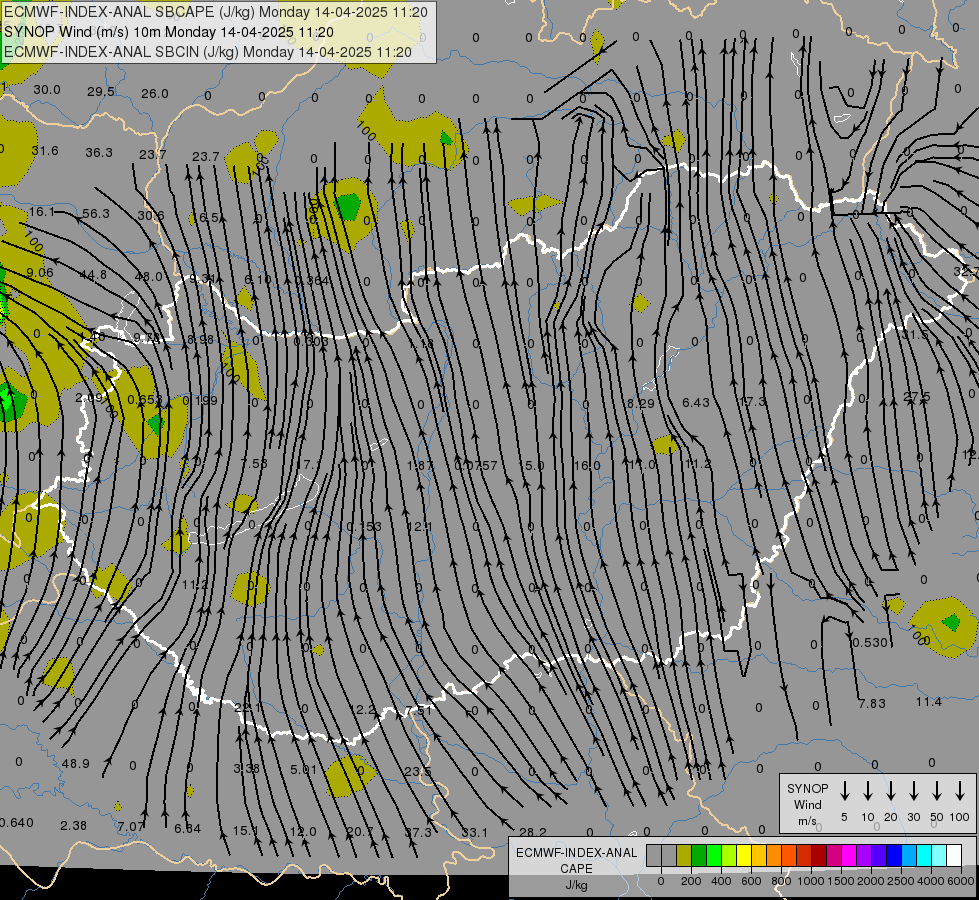Click the 6000 label on CAPE scale
Image resolution: width=979 pixels, height=900 pixels.
click(x=962, y=881)
